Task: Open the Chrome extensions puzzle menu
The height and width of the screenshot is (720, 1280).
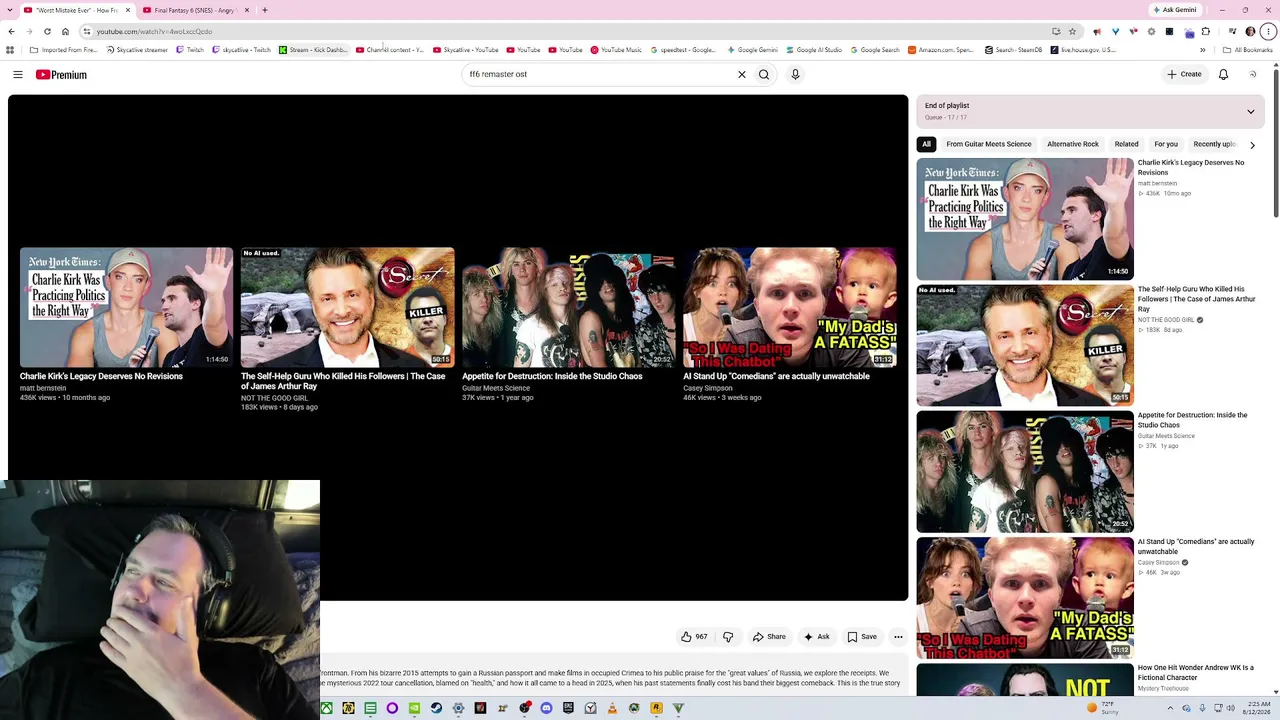Action: (x=1206, y=31)
